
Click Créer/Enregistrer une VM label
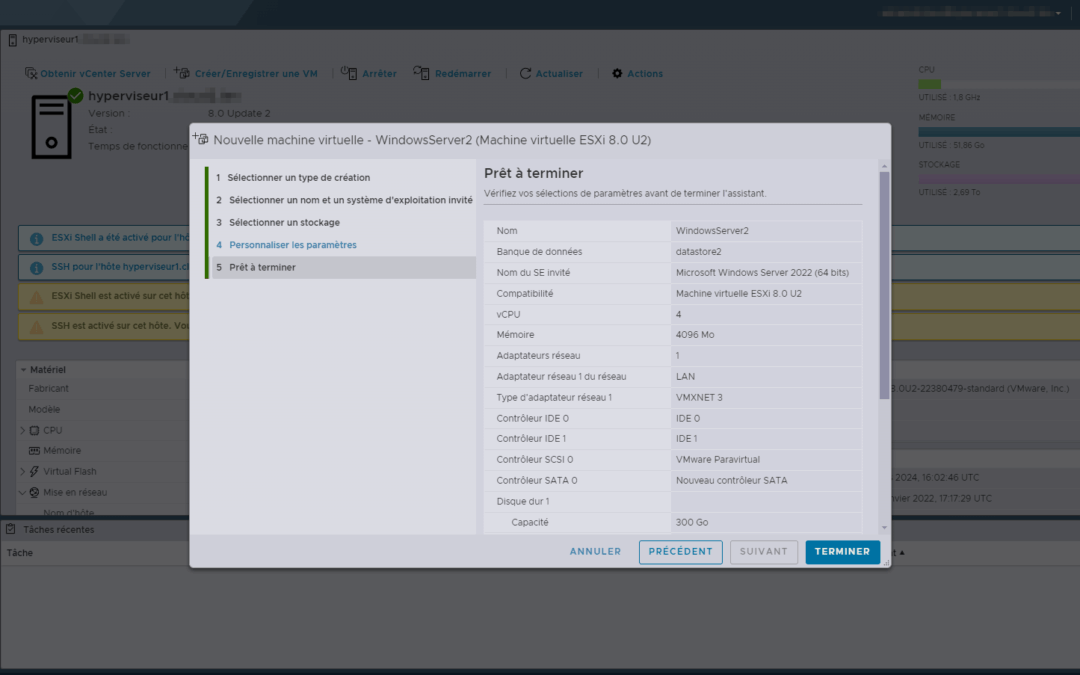pos(256,74)
